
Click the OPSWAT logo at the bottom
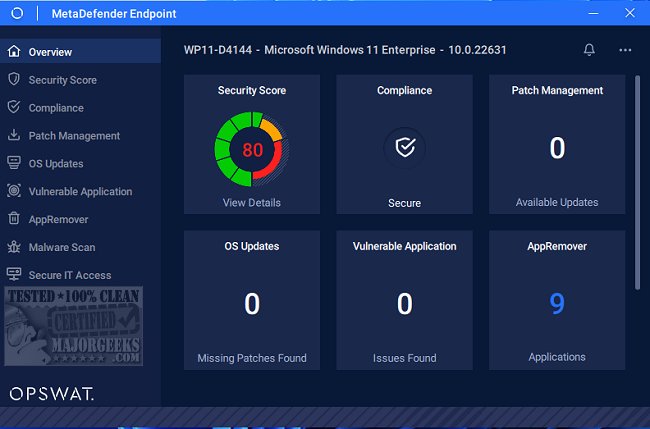click(52, 394)
